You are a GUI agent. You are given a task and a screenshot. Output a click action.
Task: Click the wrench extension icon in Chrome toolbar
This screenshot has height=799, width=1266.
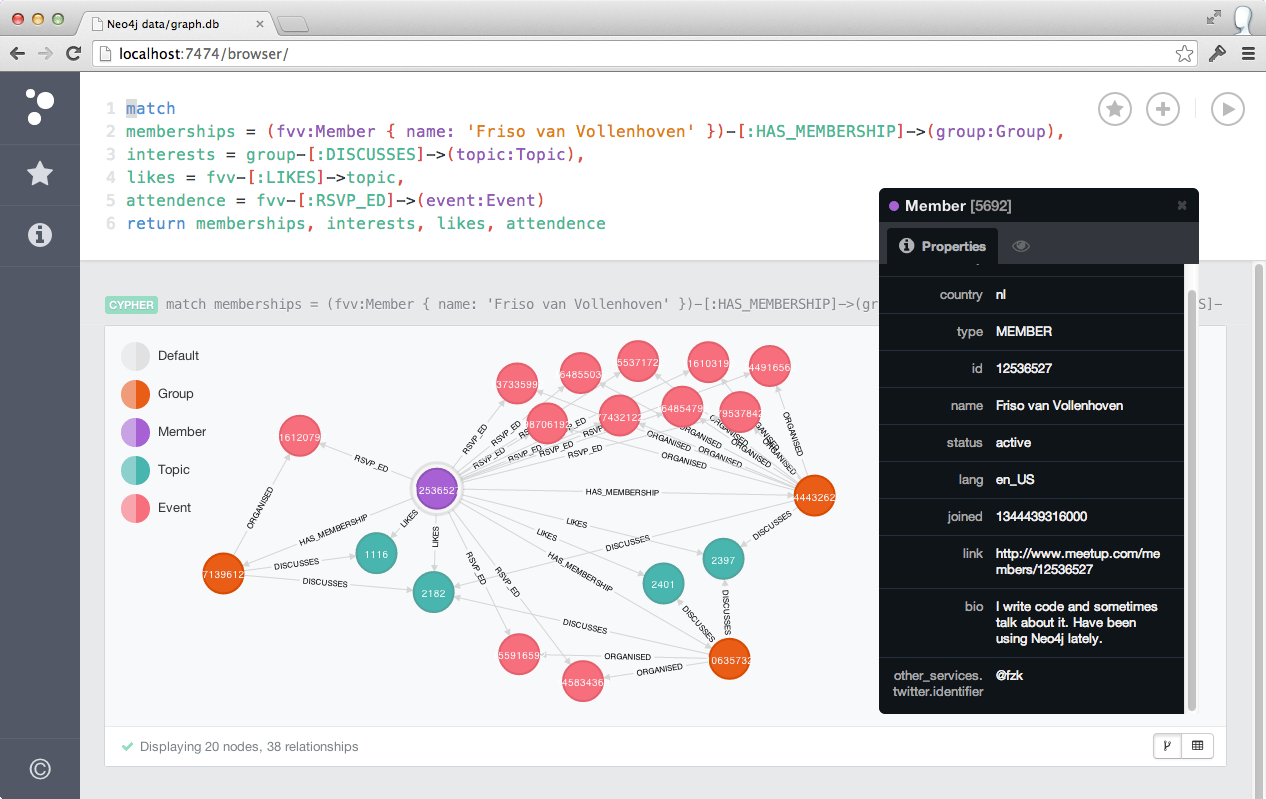(1218, 54)
